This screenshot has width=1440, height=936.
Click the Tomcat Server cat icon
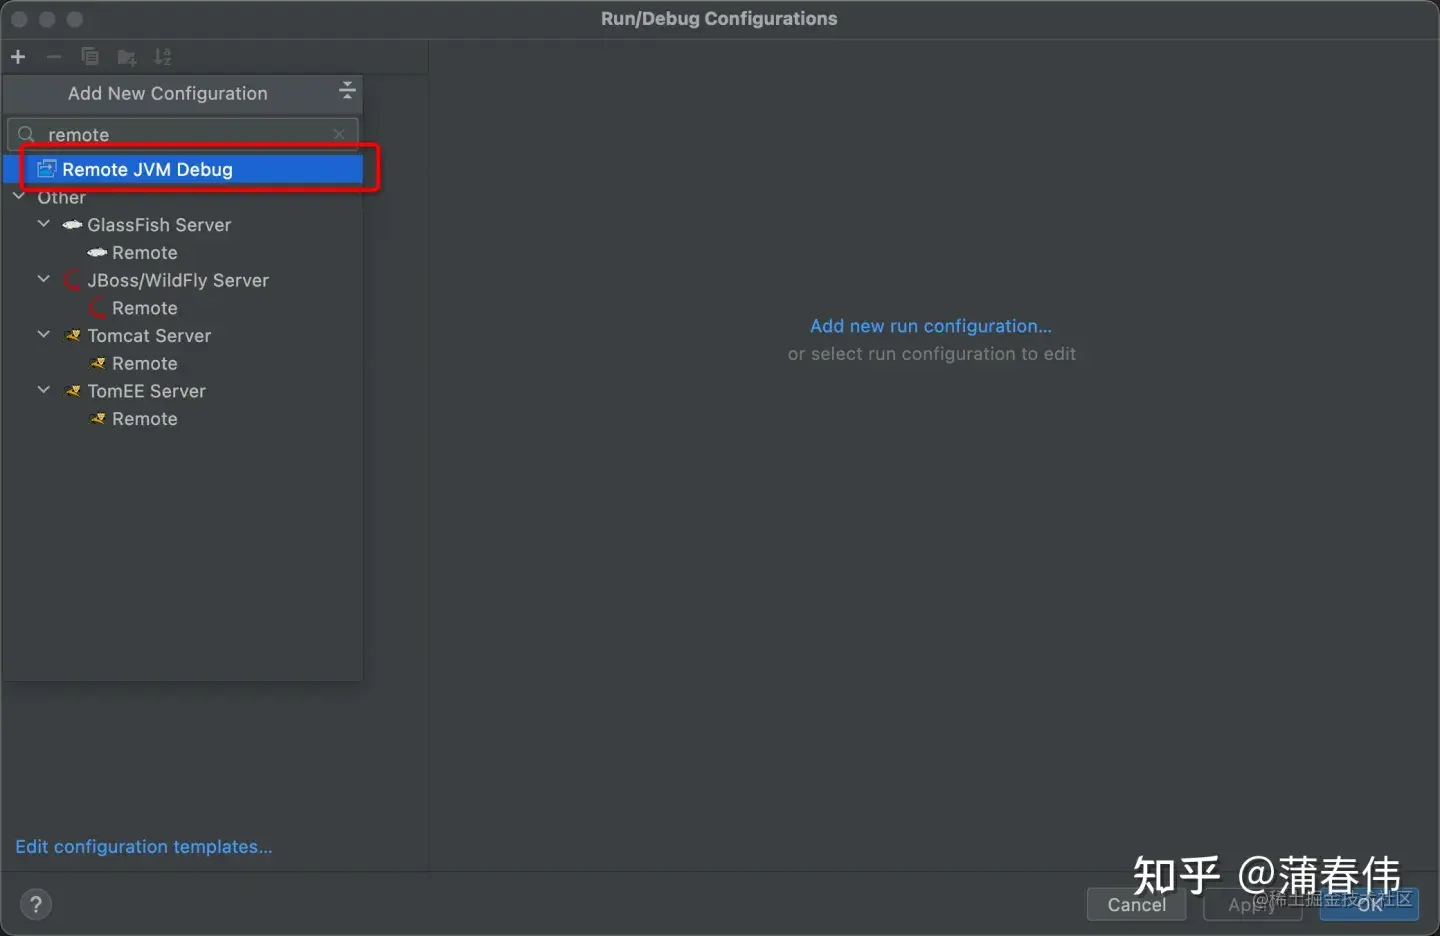click(x=72, y=336)
